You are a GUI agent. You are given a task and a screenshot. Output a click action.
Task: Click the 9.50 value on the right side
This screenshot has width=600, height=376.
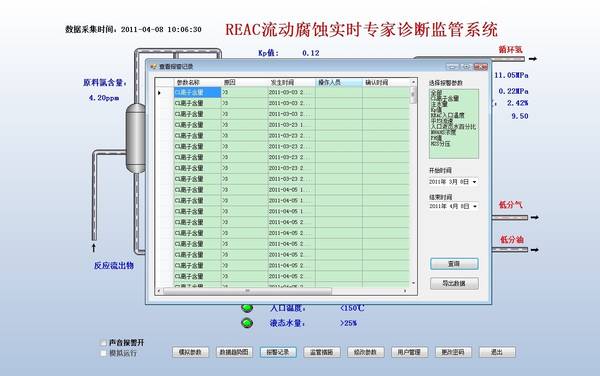click(520, 116)
